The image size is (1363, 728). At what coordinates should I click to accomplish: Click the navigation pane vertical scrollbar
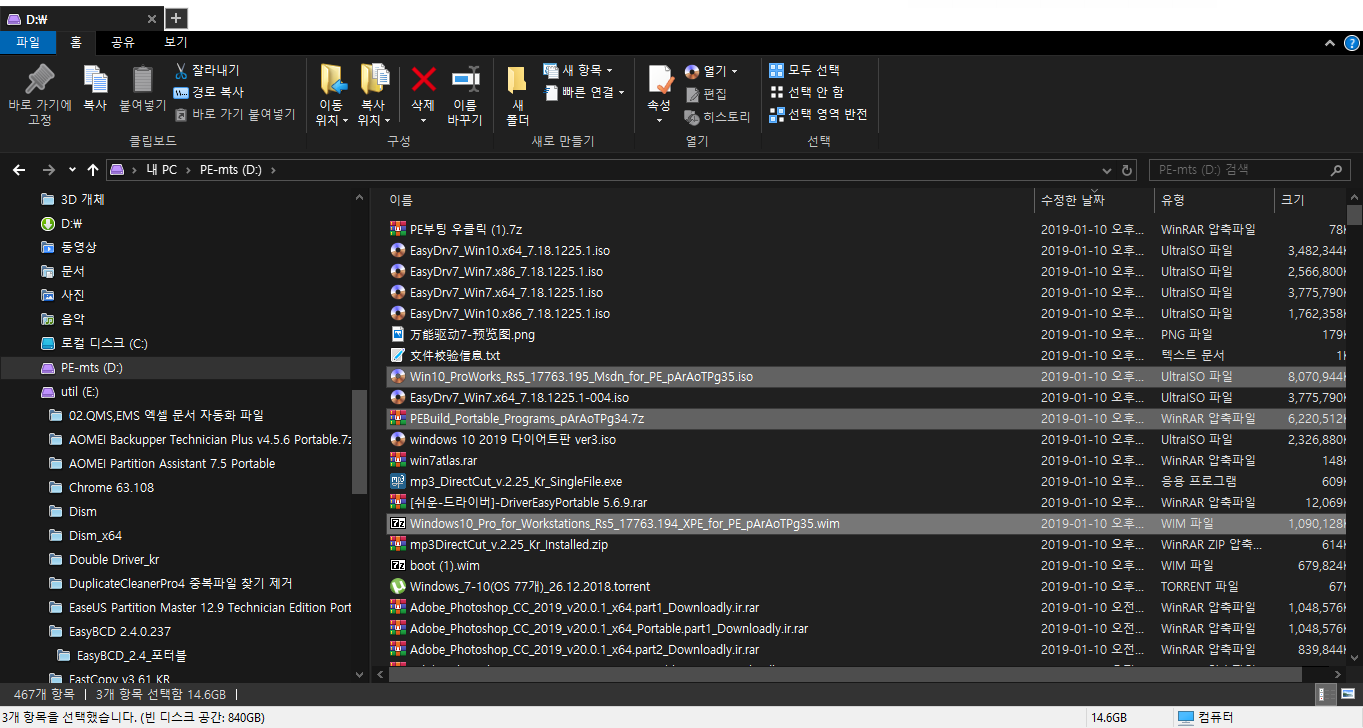coord(360,440)
